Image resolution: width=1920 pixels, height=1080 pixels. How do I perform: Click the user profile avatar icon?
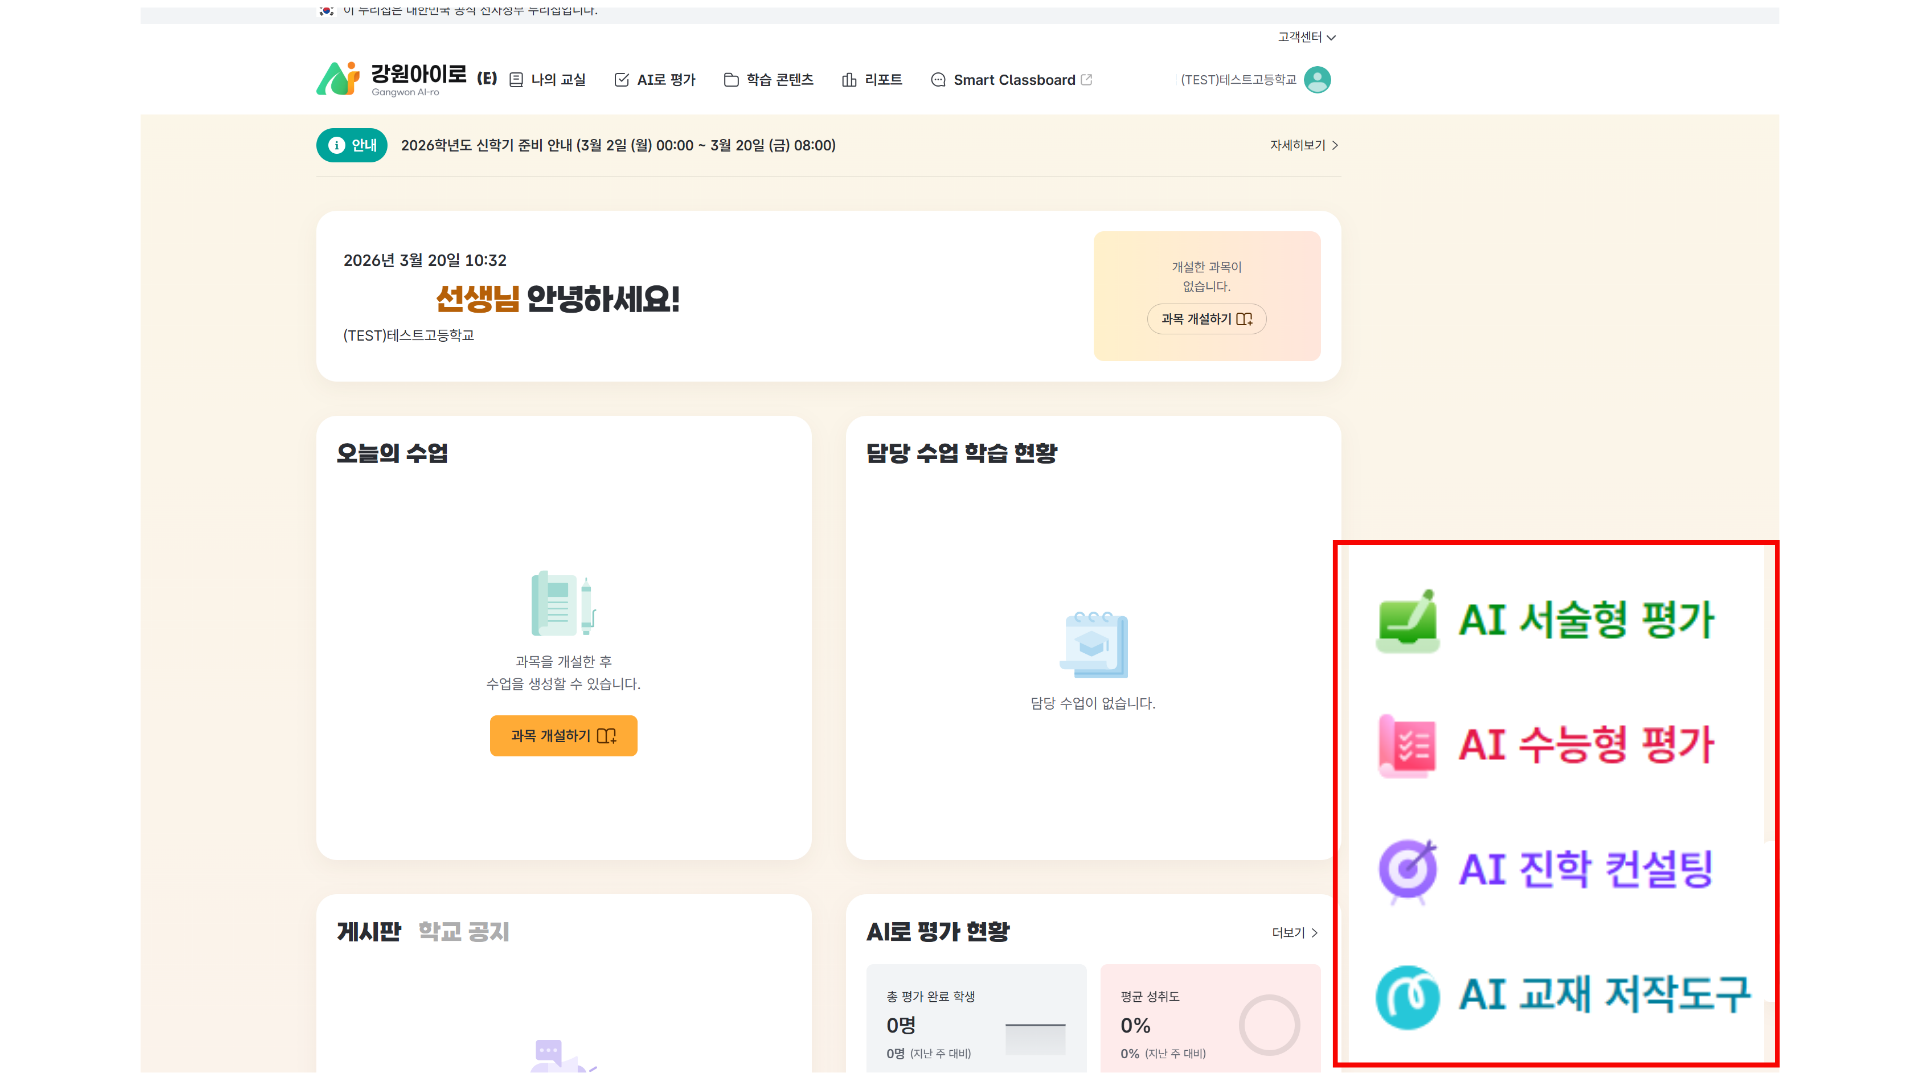coord(1317,80)
